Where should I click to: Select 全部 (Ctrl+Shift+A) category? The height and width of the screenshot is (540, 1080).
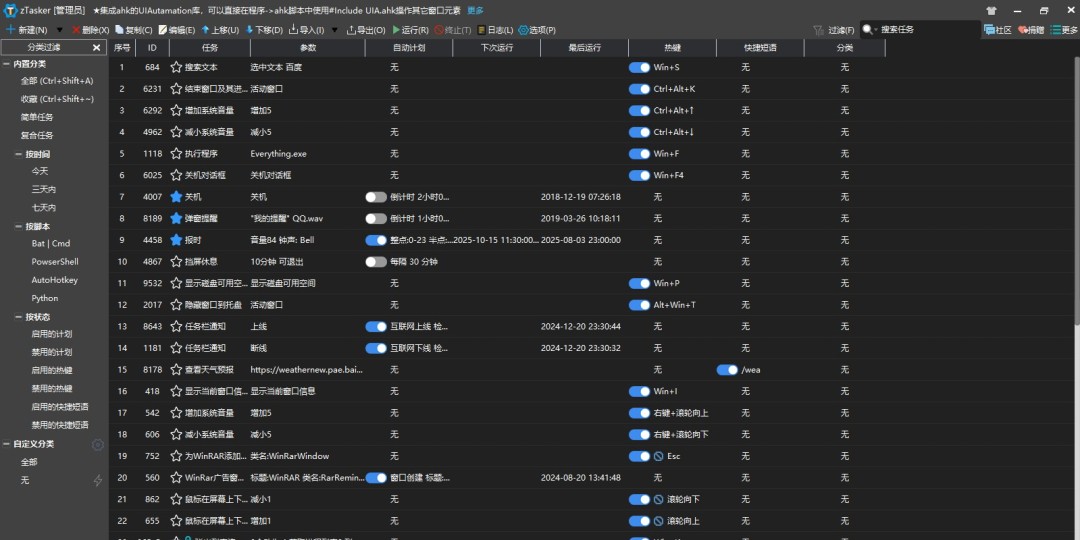coord(57,81)
